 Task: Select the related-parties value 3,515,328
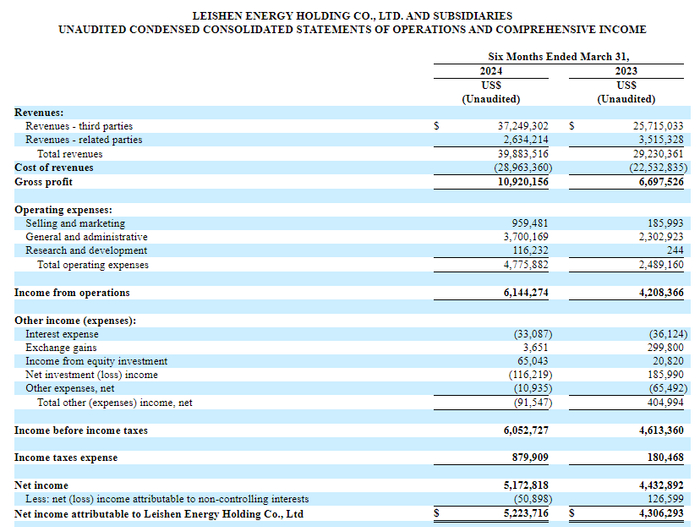coord(661,140)
